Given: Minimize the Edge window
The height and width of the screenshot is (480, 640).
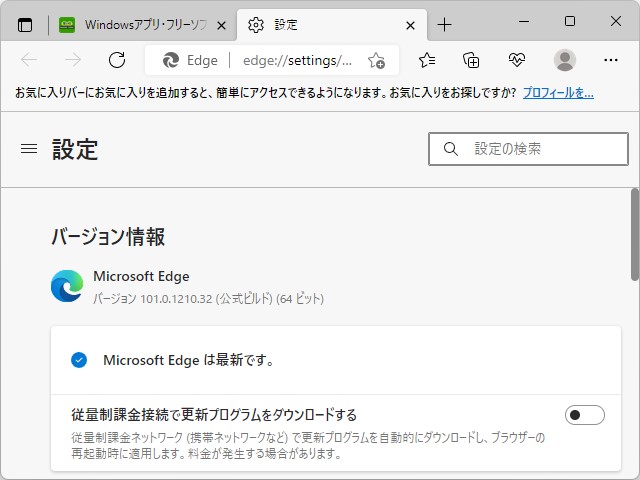Looking at the screenshot, I should point(524,21).
